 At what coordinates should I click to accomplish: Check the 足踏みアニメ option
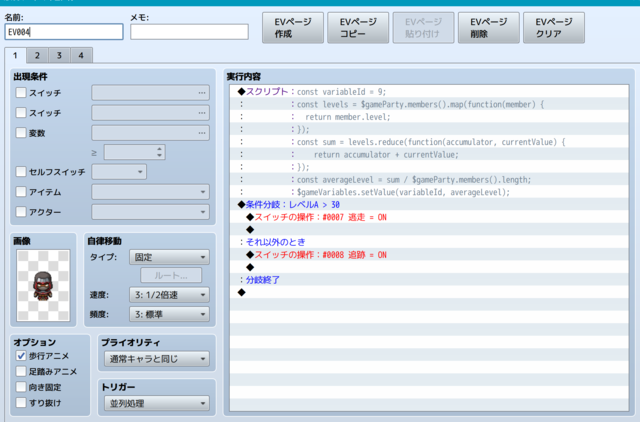(21, 371)
